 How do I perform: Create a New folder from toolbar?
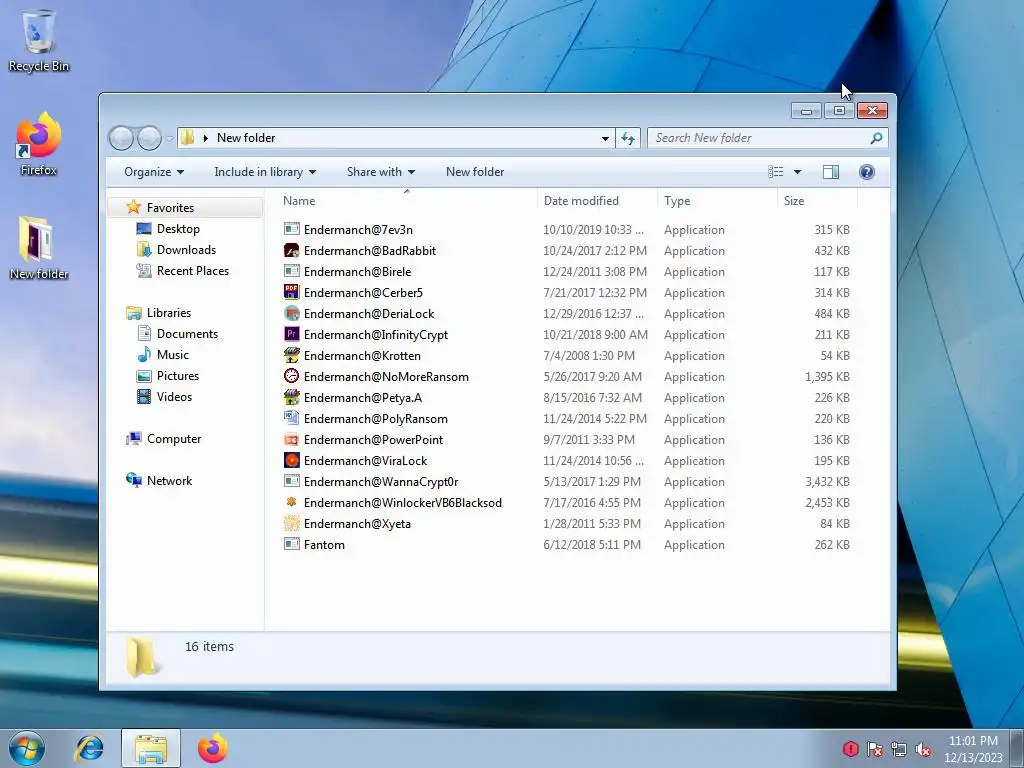tap(475, 172)
